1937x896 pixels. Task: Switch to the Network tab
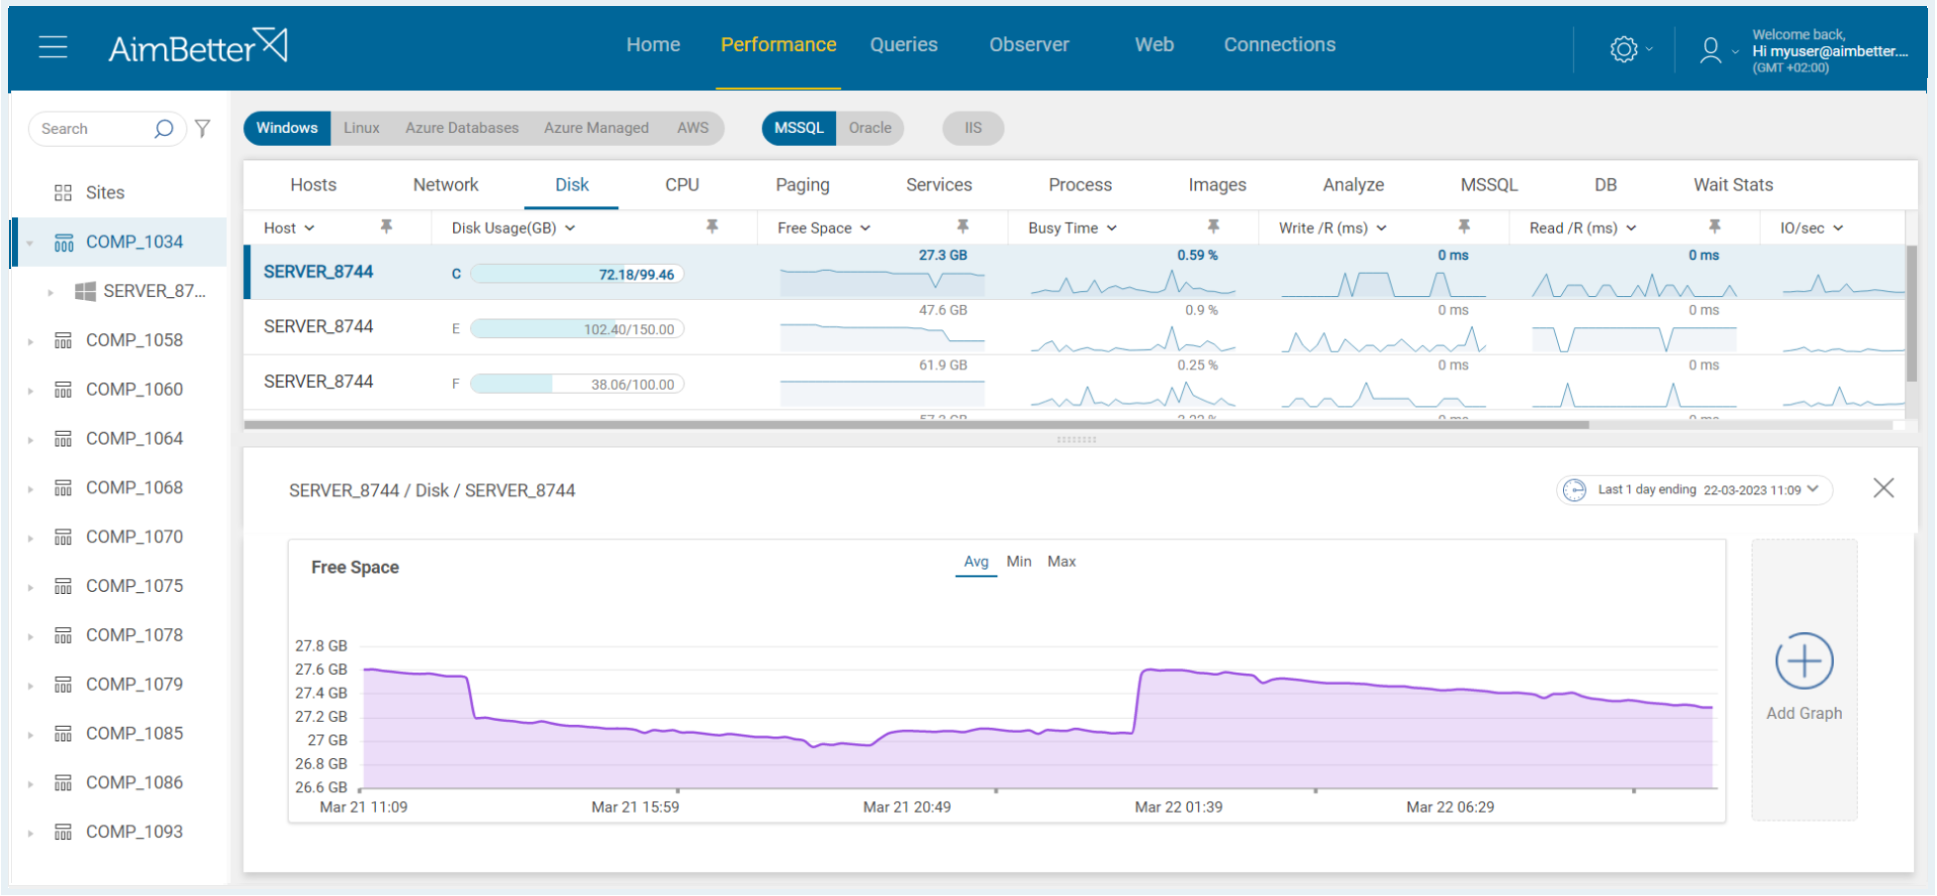point(446,185)
